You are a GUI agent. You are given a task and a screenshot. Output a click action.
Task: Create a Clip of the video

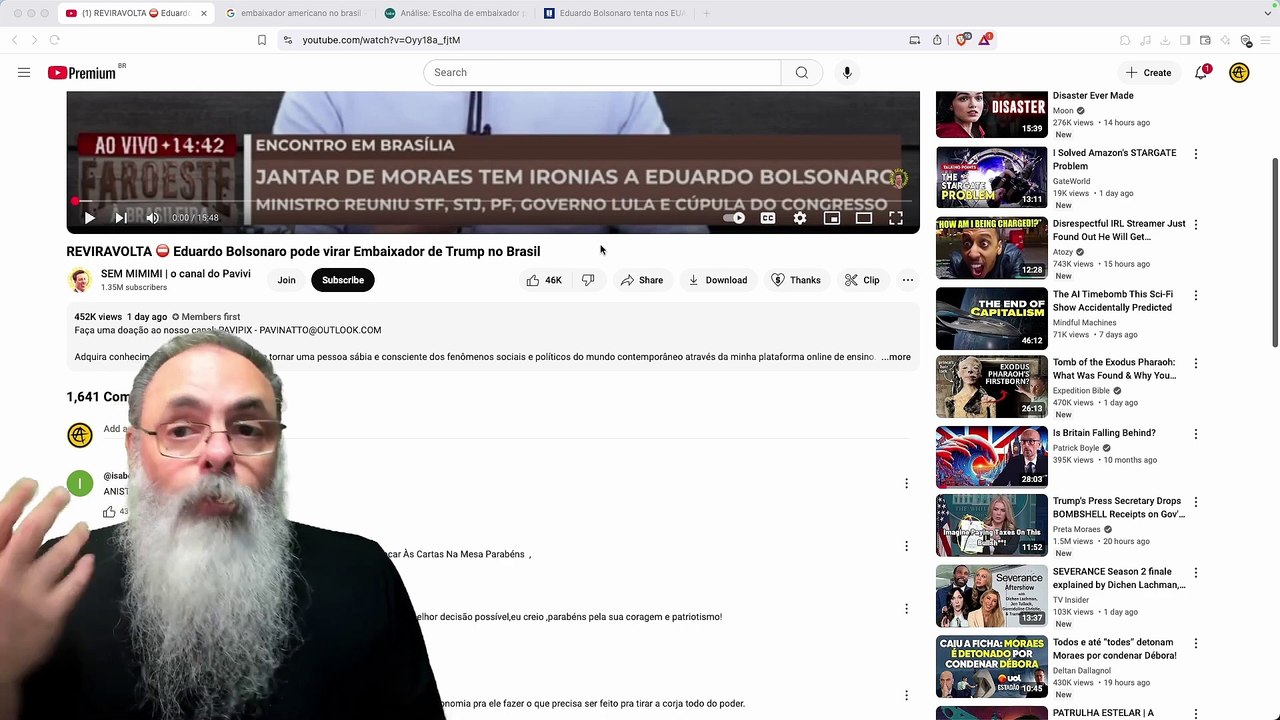pyautogui.click(x=861, y=280)
